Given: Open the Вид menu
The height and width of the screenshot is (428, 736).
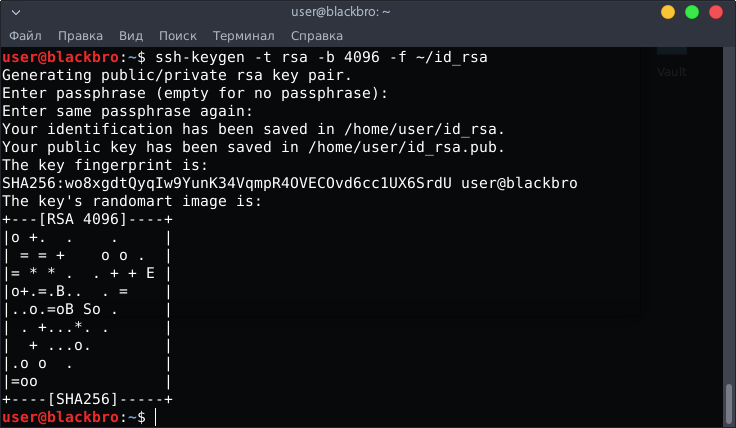Looking at the screenshot, I should [130, 36].
